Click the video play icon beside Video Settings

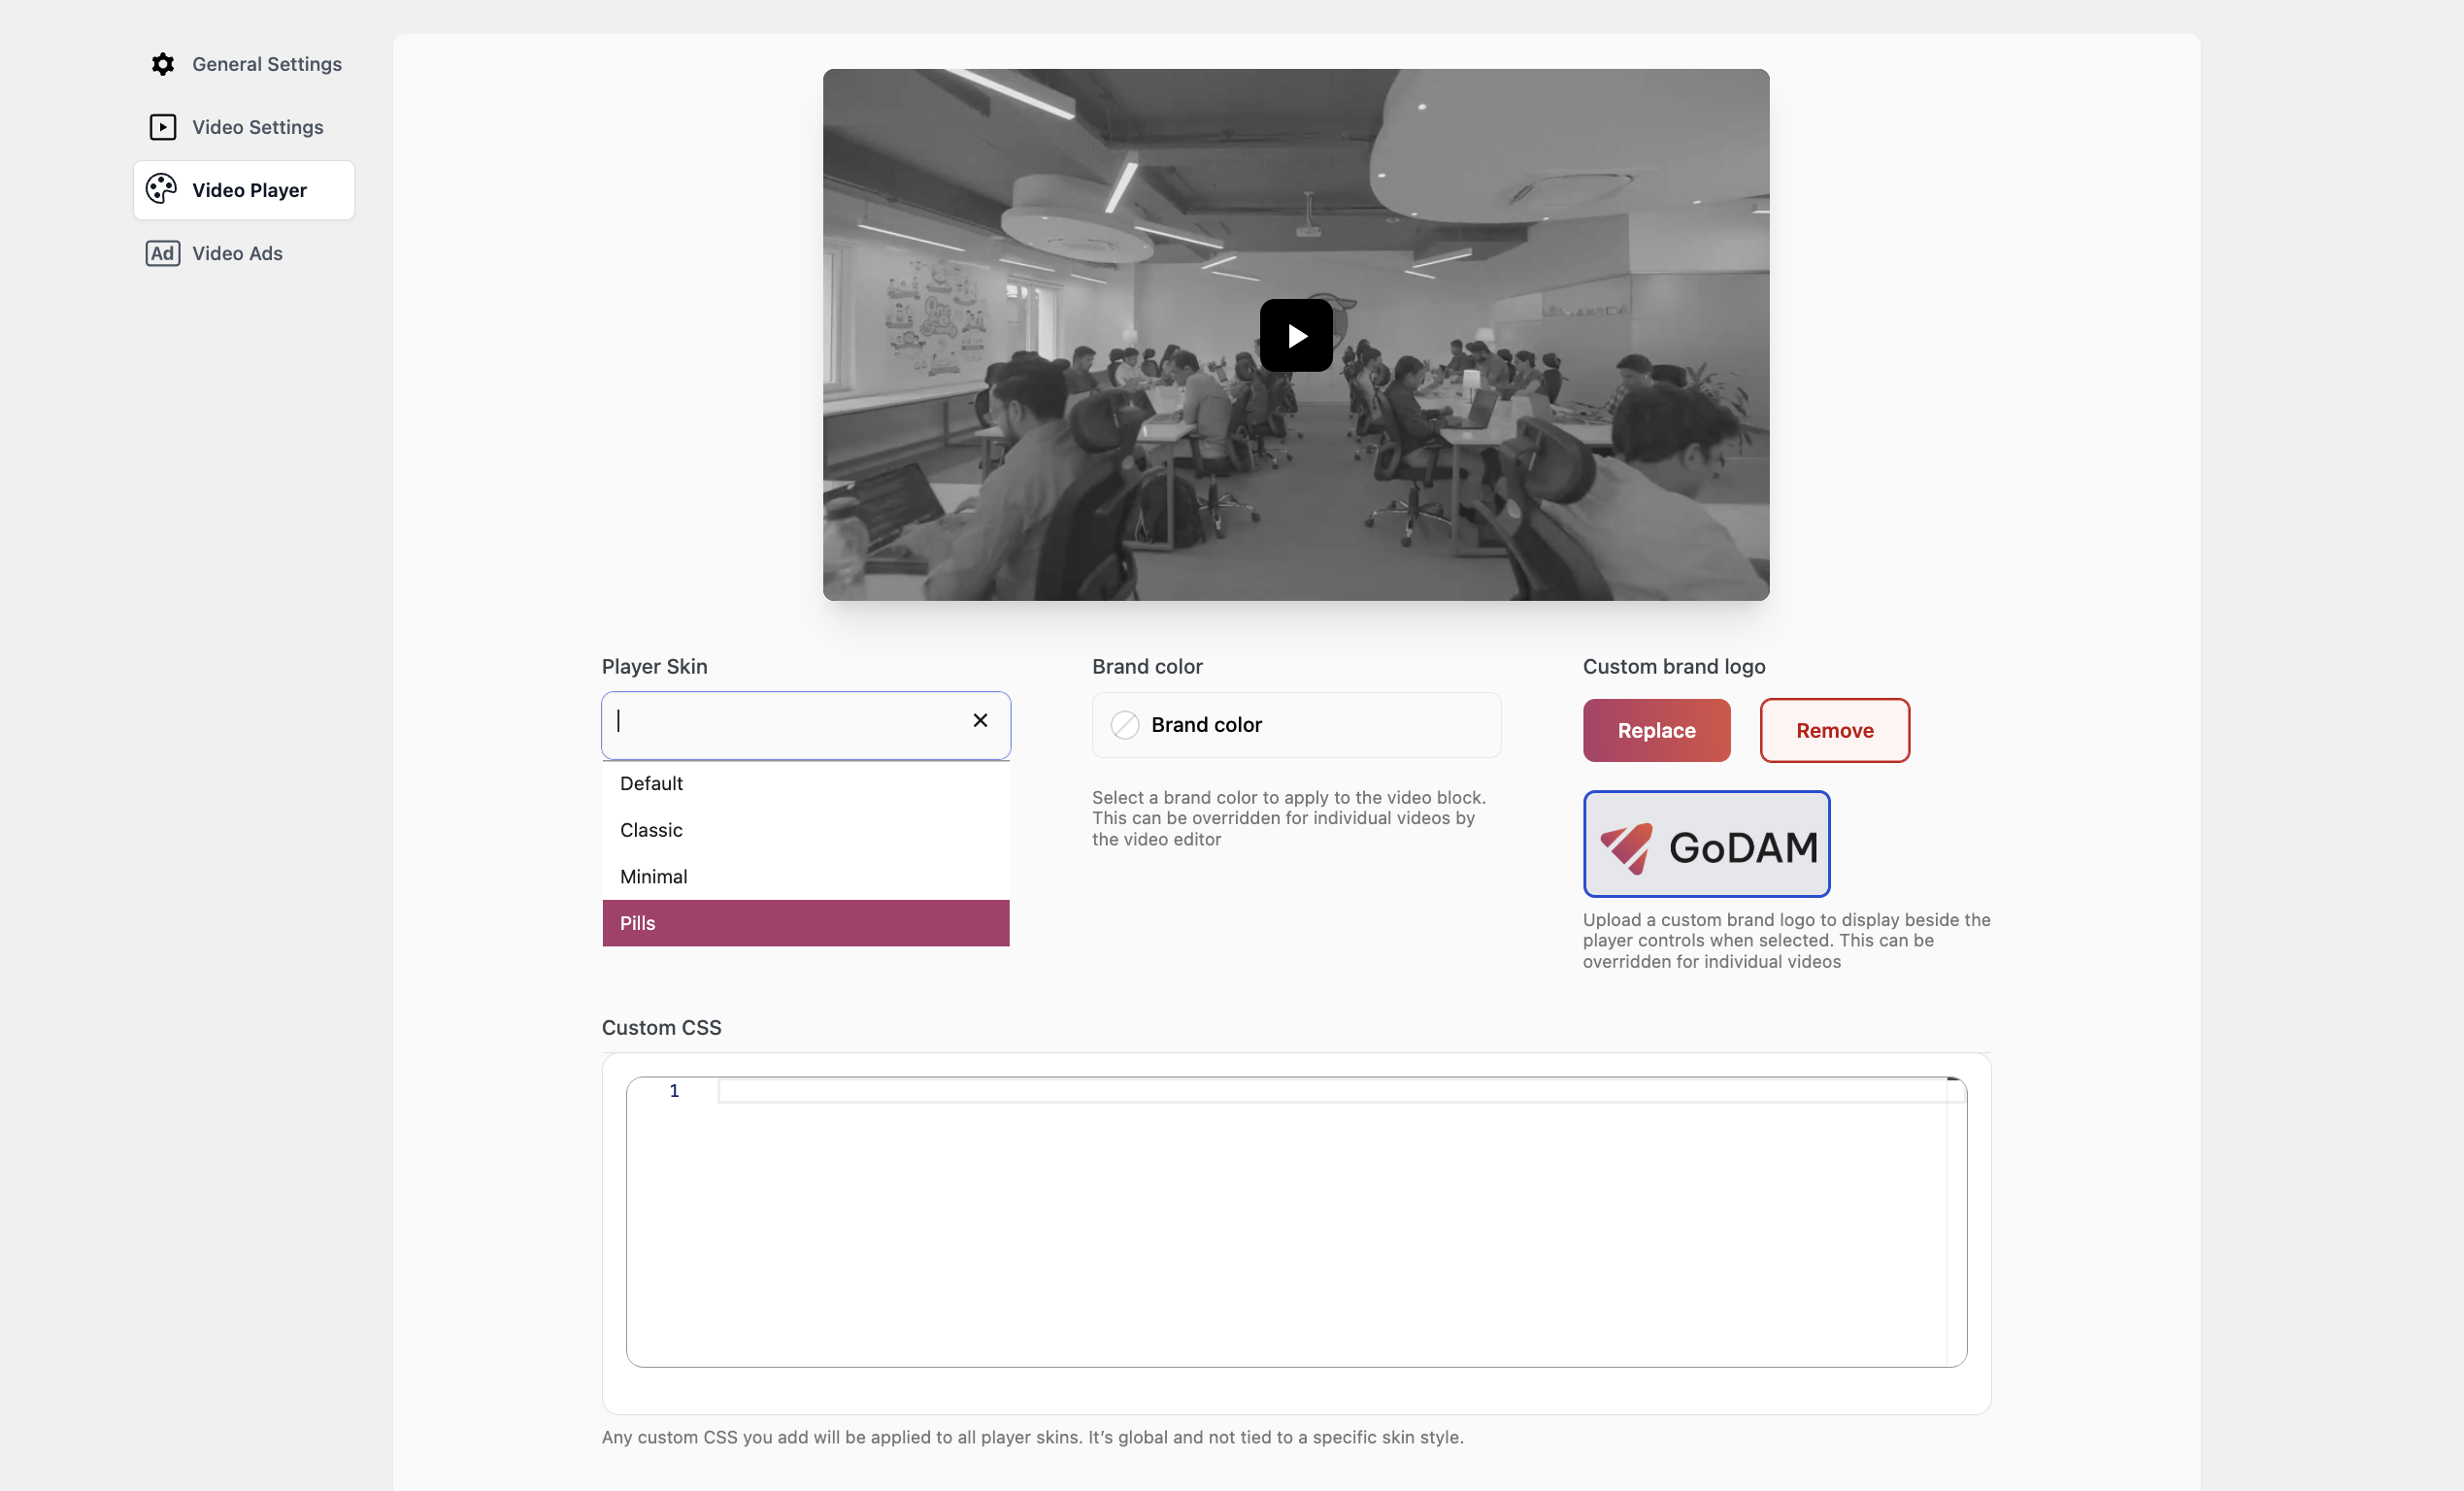coord(163,126)
